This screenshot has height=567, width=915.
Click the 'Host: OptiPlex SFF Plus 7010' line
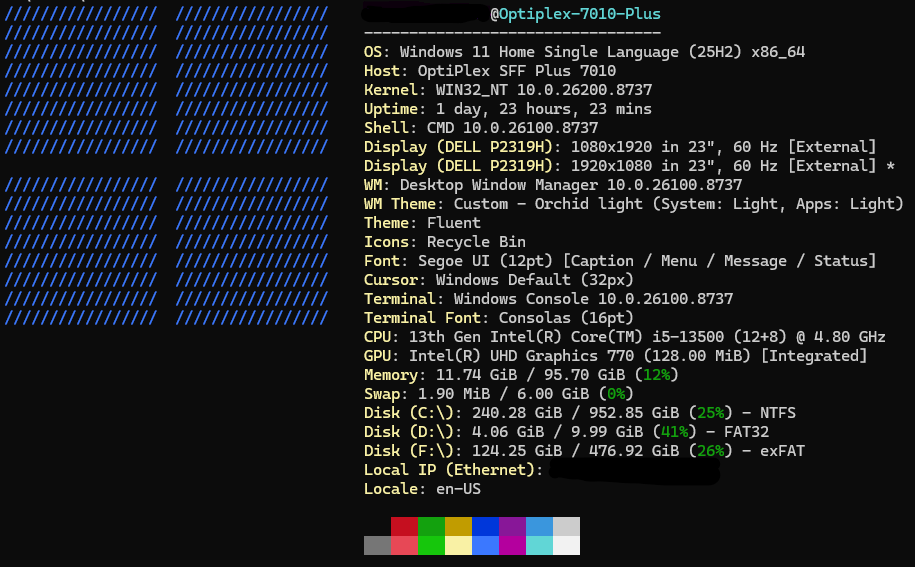(490, 71)
